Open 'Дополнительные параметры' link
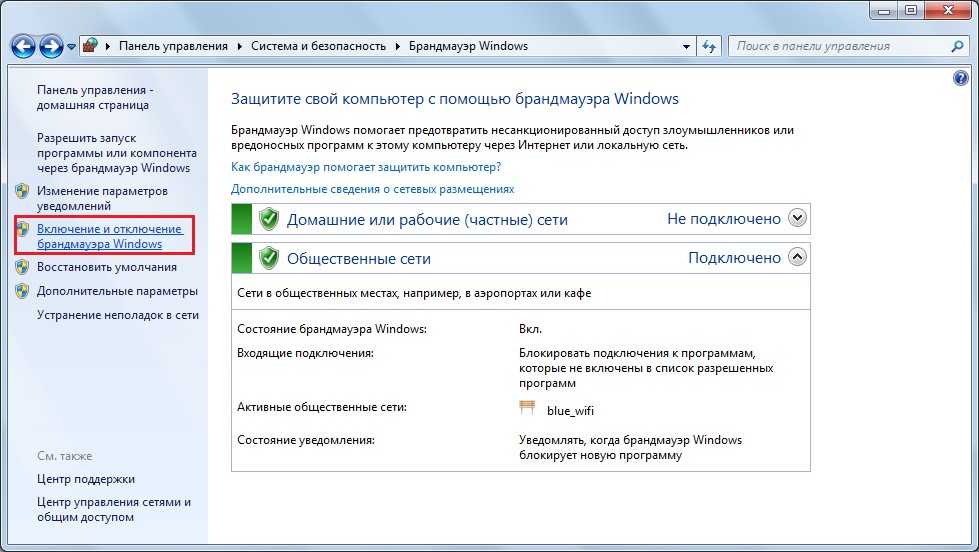The width and height of the screenshot is (979, 552). [117, 291]
